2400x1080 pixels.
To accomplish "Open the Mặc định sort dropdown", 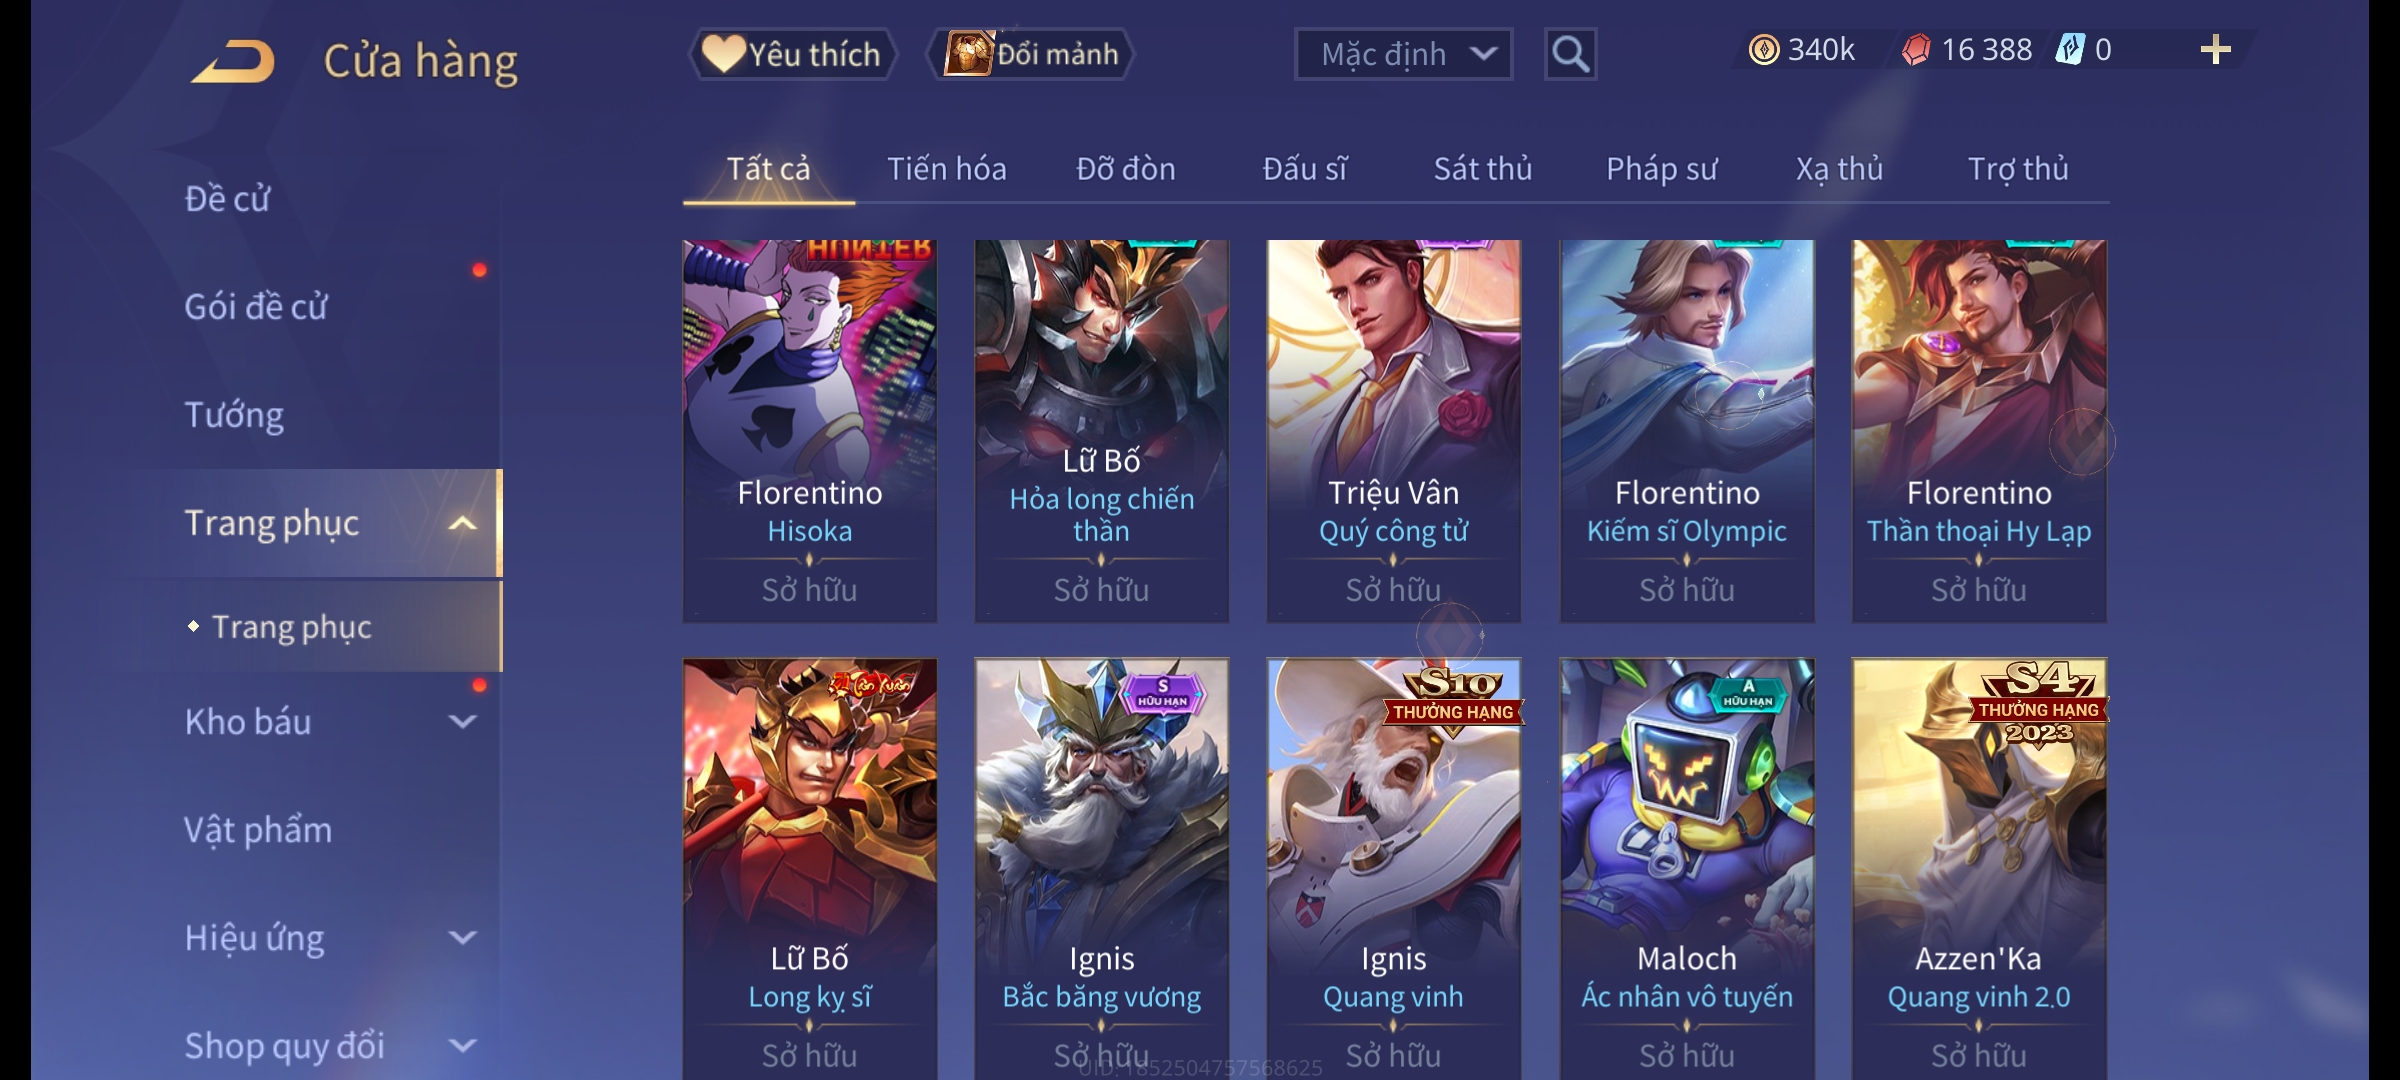I will coord(1403,54).
